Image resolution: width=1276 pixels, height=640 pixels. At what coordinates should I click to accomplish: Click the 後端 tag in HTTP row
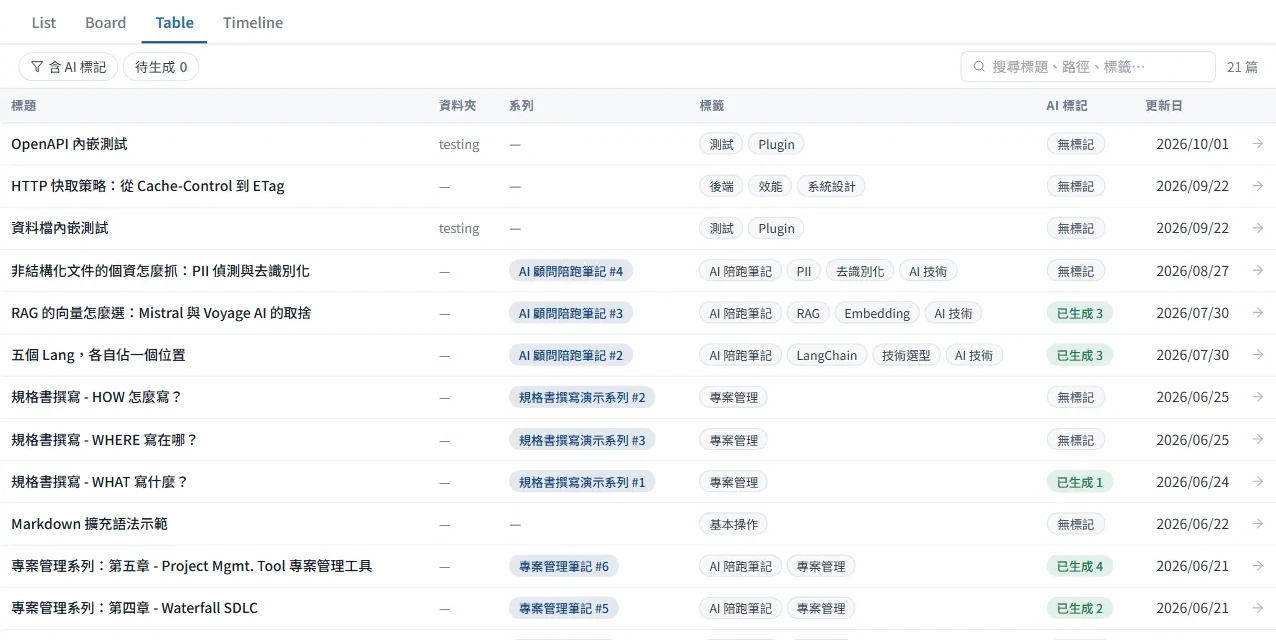(x=721, y=186)
